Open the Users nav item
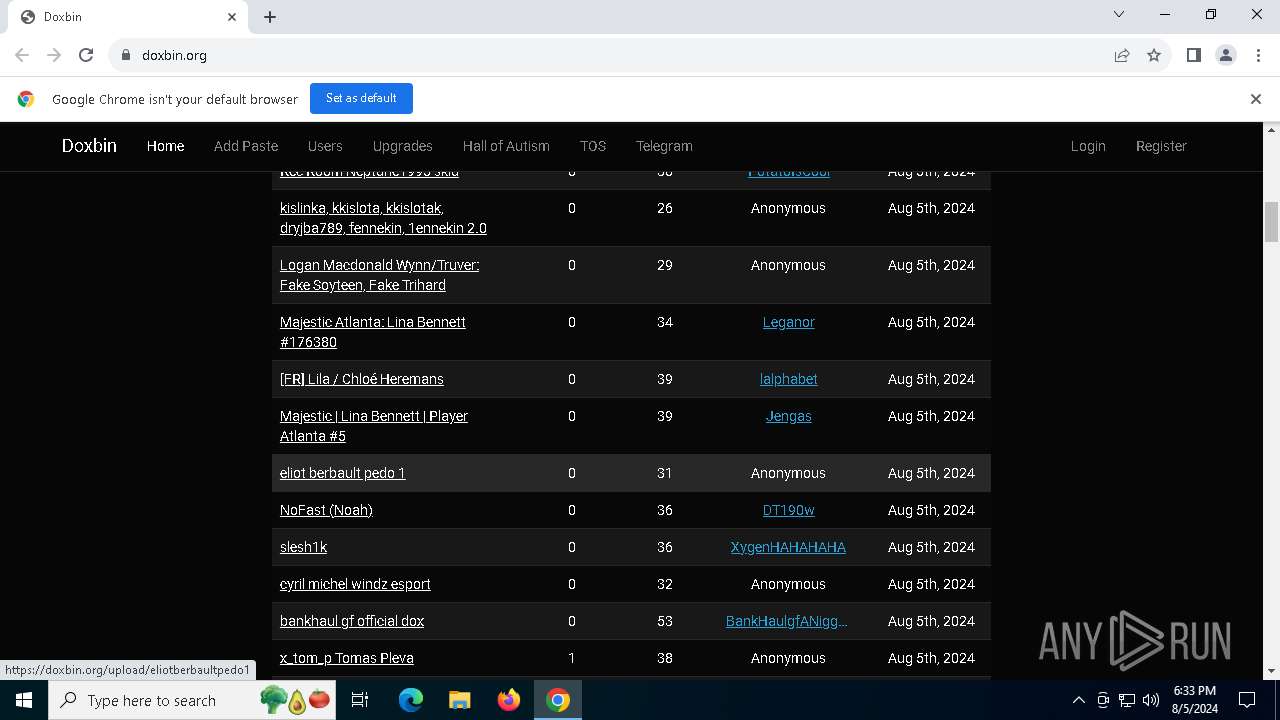1280x720 pixels. click(325, 146)
